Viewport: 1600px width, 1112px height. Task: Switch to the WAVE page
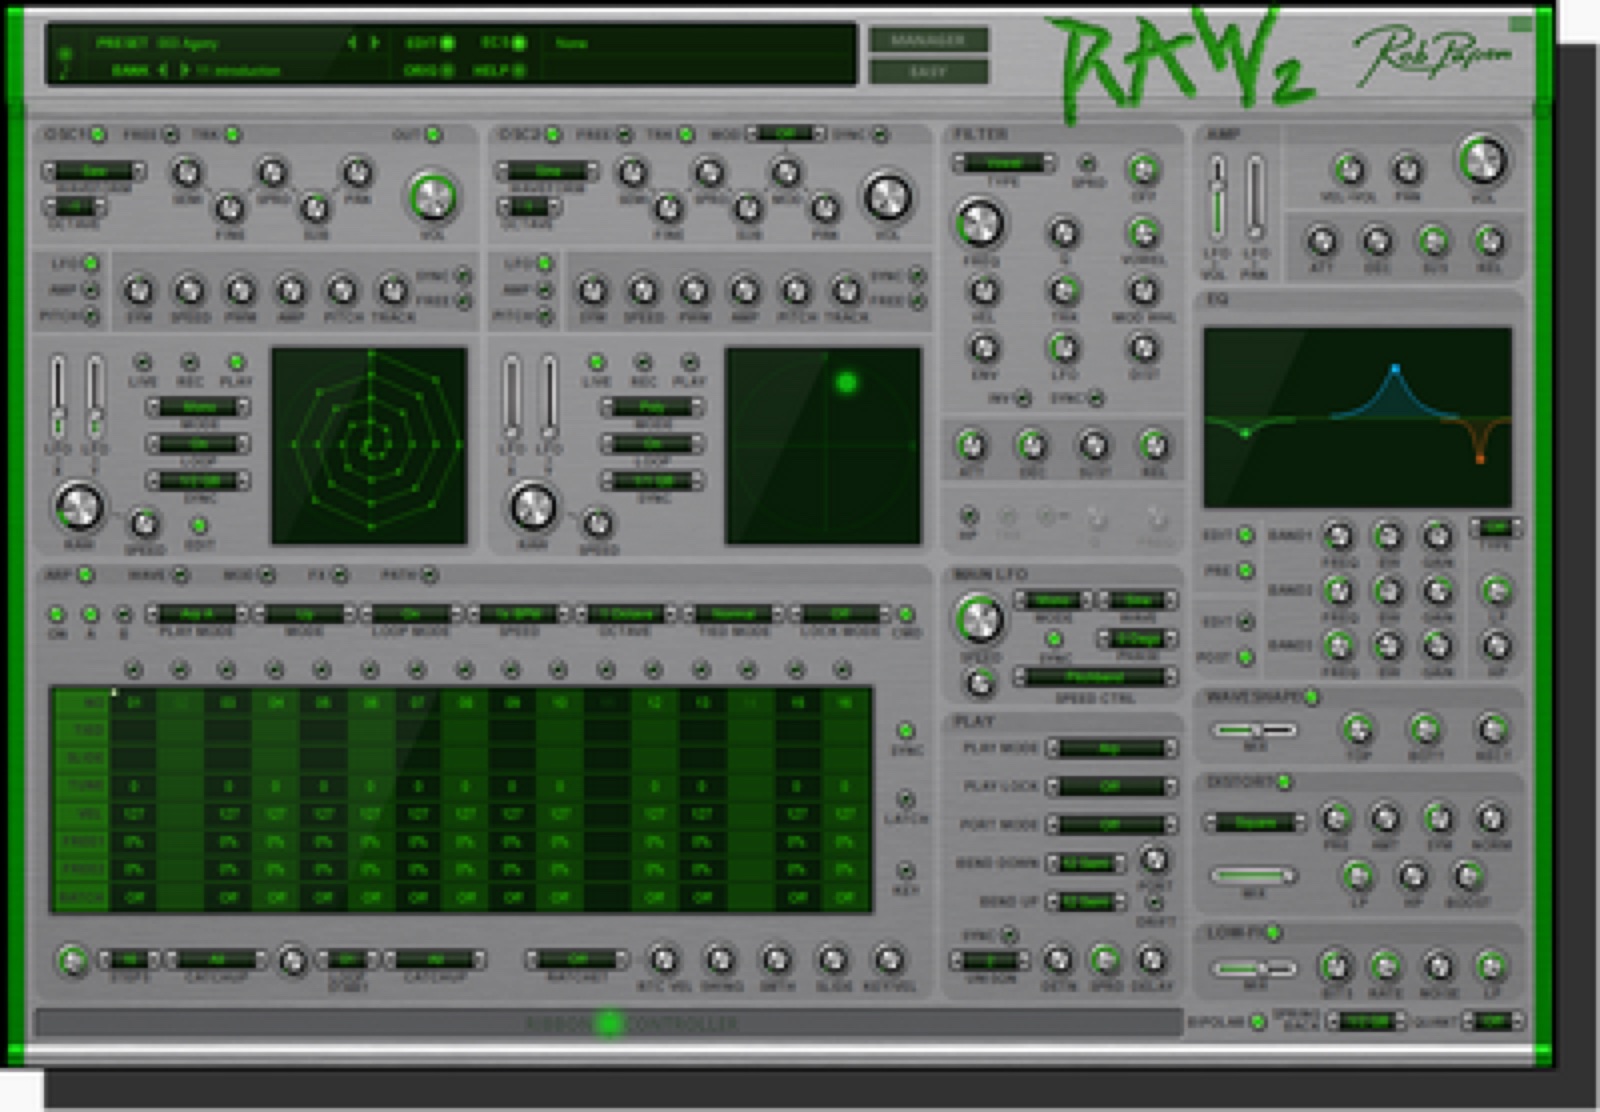point(180,575)
